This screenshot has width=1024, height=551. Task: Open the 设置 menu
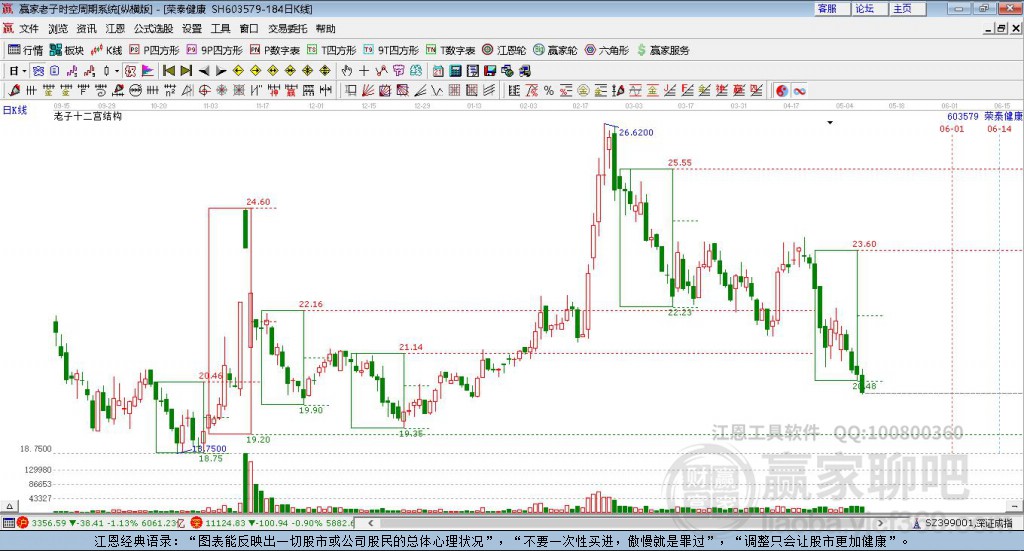click(x=192, y=29)
